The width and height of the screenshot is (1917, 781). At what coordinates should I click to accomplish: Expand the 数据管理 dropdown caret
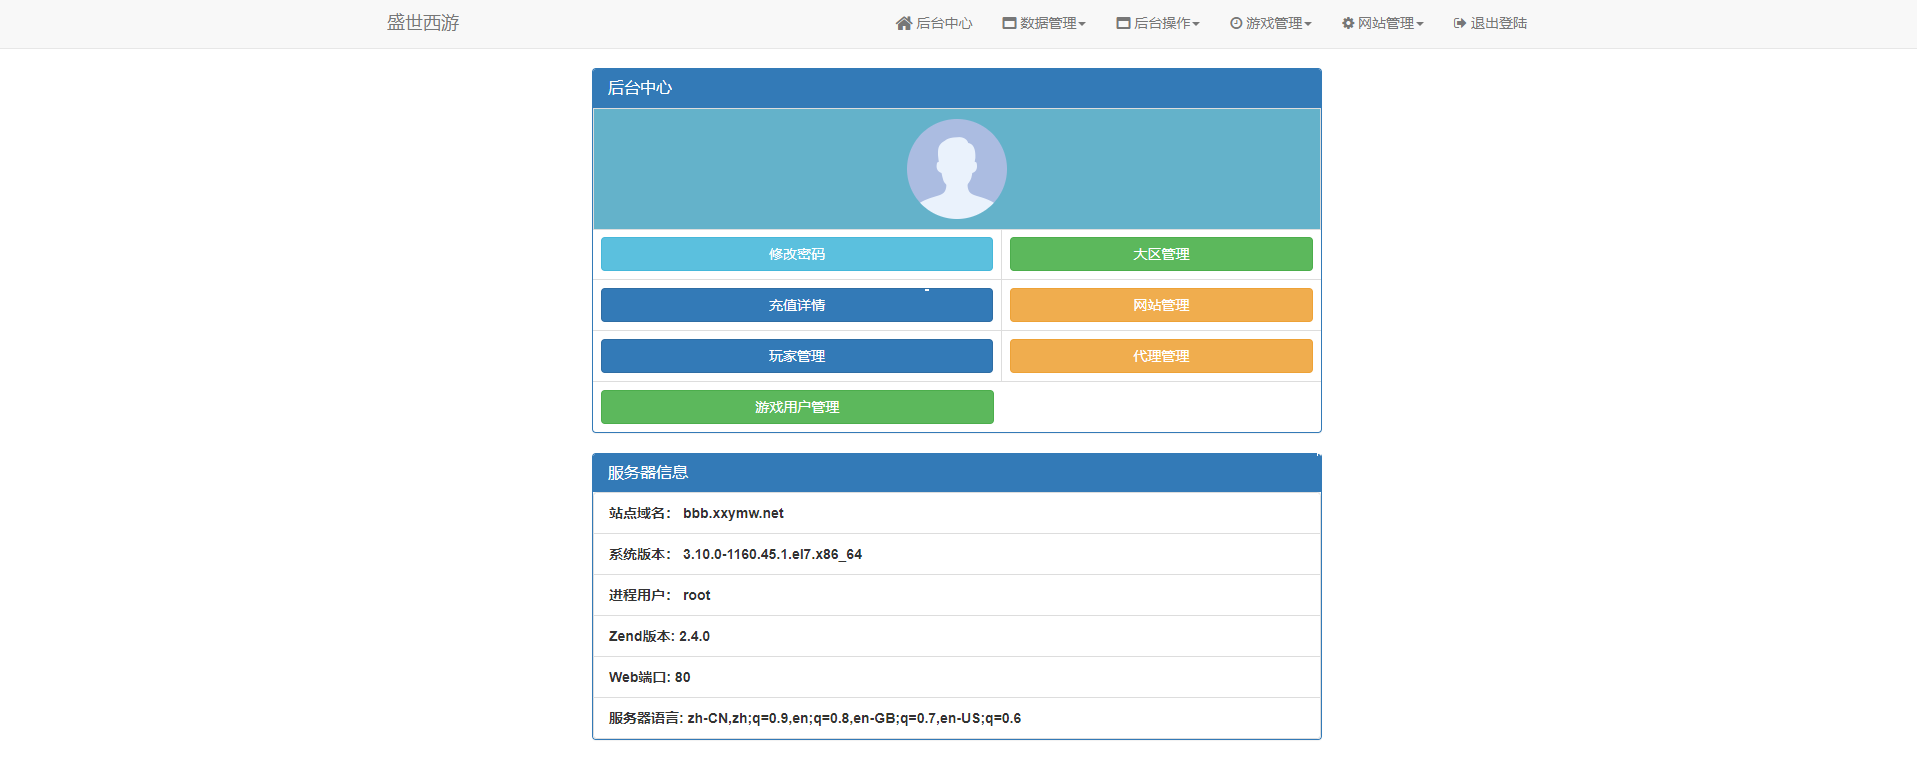click(1082, 24)
